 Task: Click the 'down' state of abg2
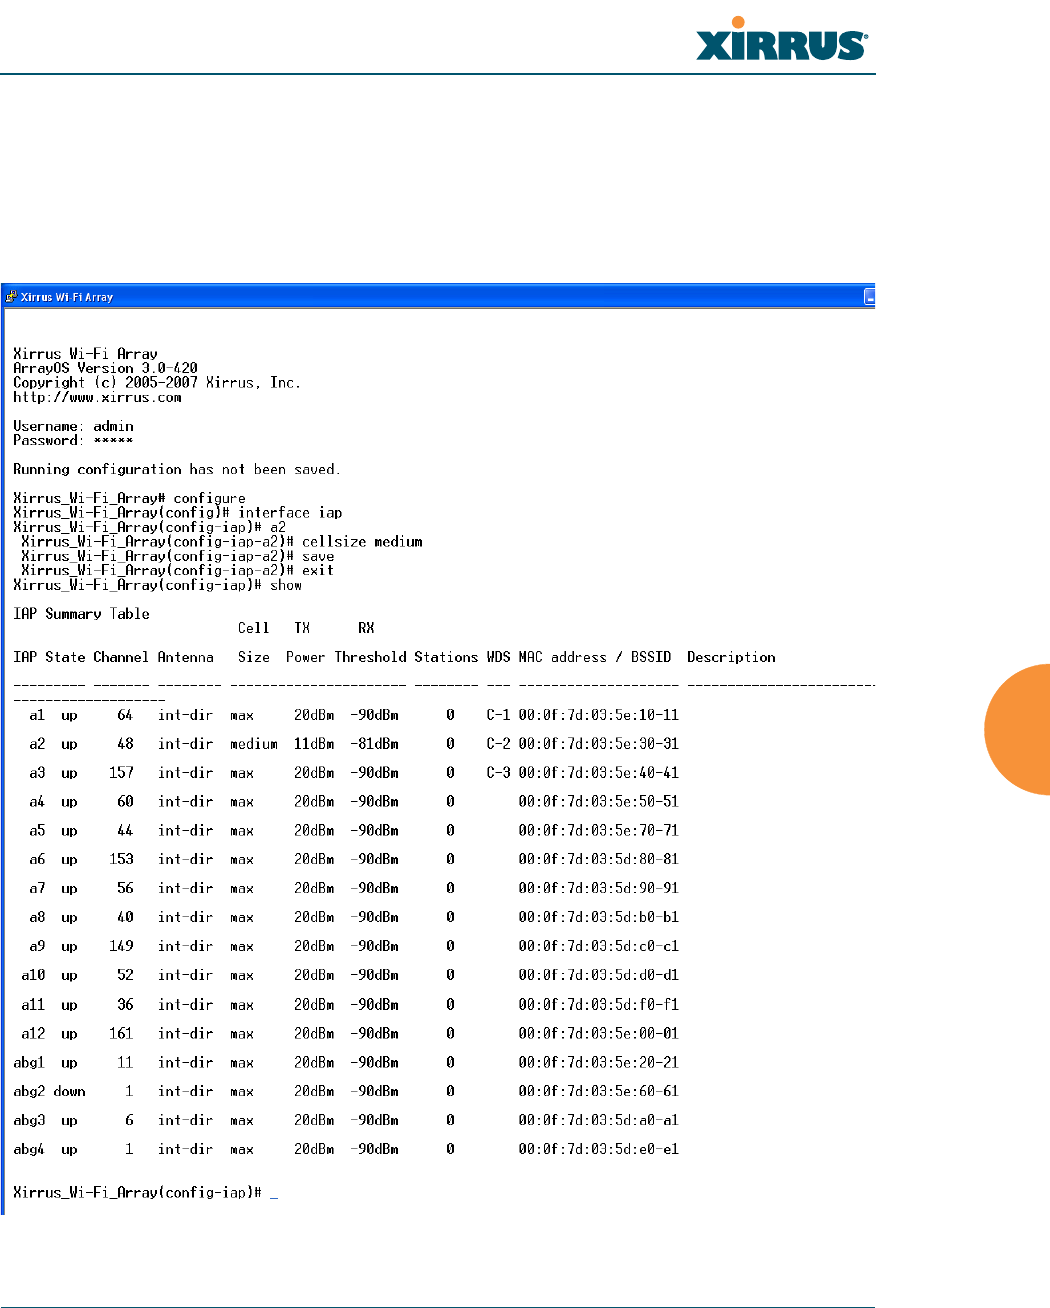coord(69,1091)
